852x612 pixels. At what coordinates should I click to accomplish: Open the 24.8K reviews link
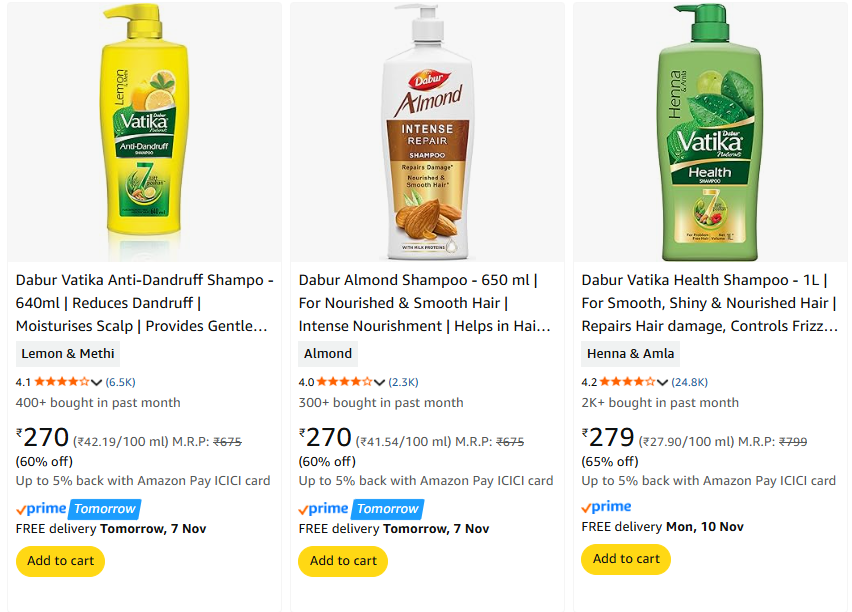[x=690, y=382]
